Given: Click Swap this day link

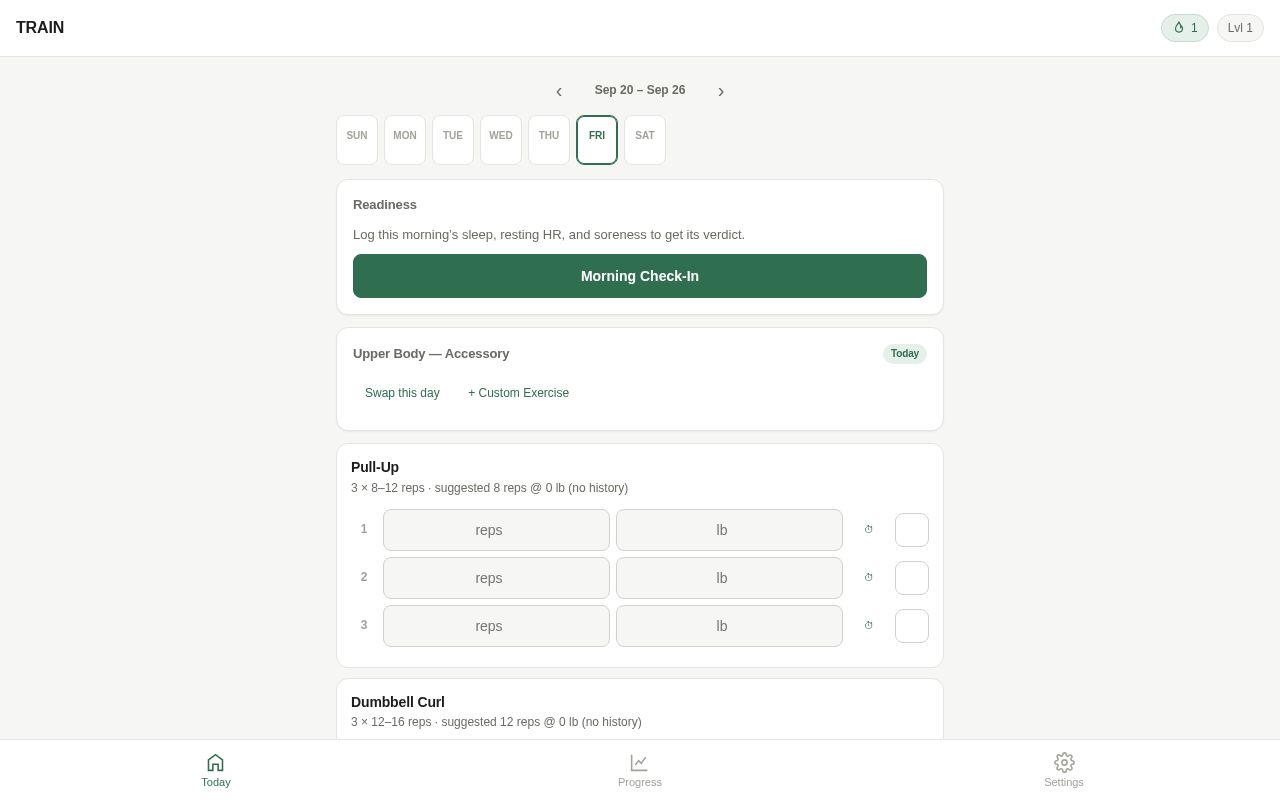Looking at the screenshot, I should tap(402, 393).
